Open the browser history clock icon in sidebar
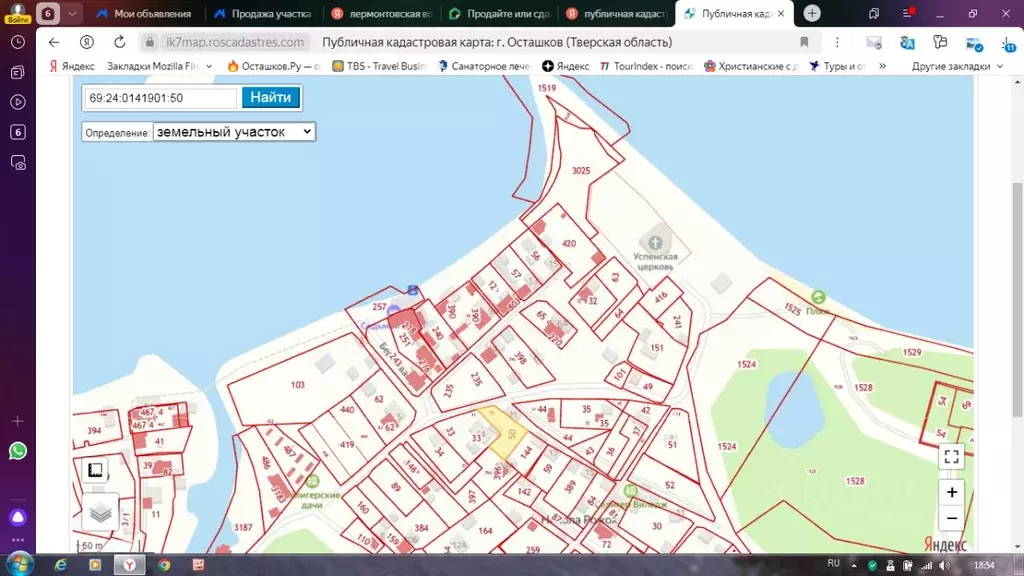Viewport: 1024px width, 576px height. pyautogui.click(x=18, y=42)
